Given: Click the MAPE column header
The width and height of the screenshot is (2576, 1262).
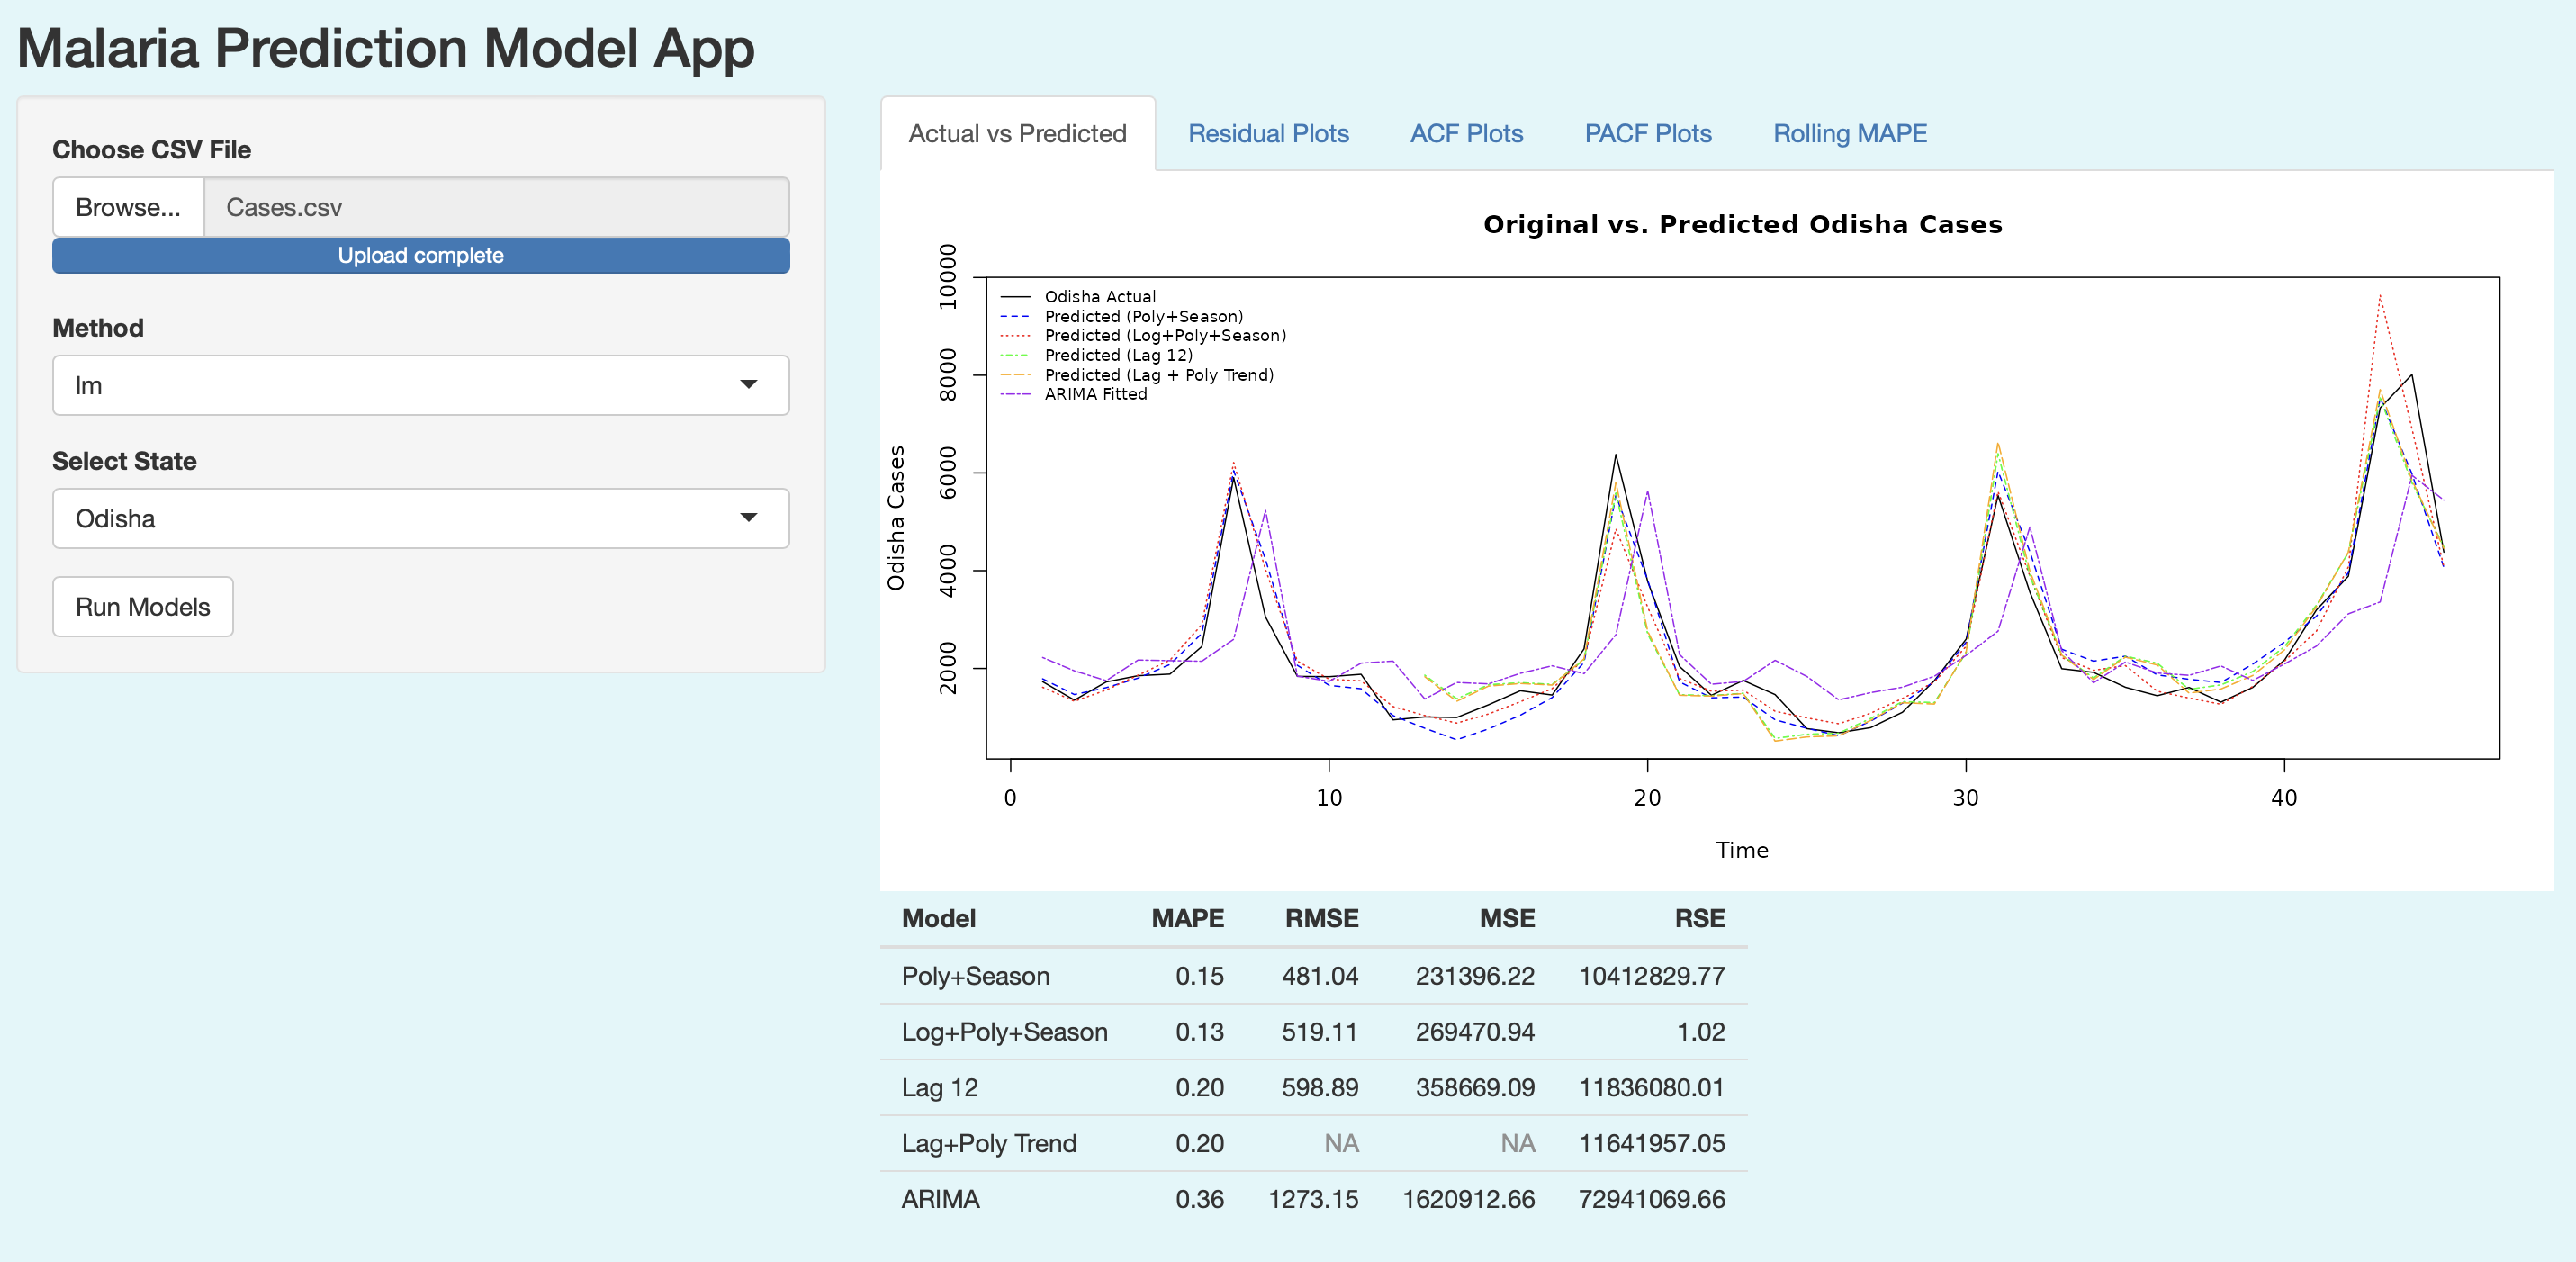Looking at the screenshot, I should point(1187,918).
